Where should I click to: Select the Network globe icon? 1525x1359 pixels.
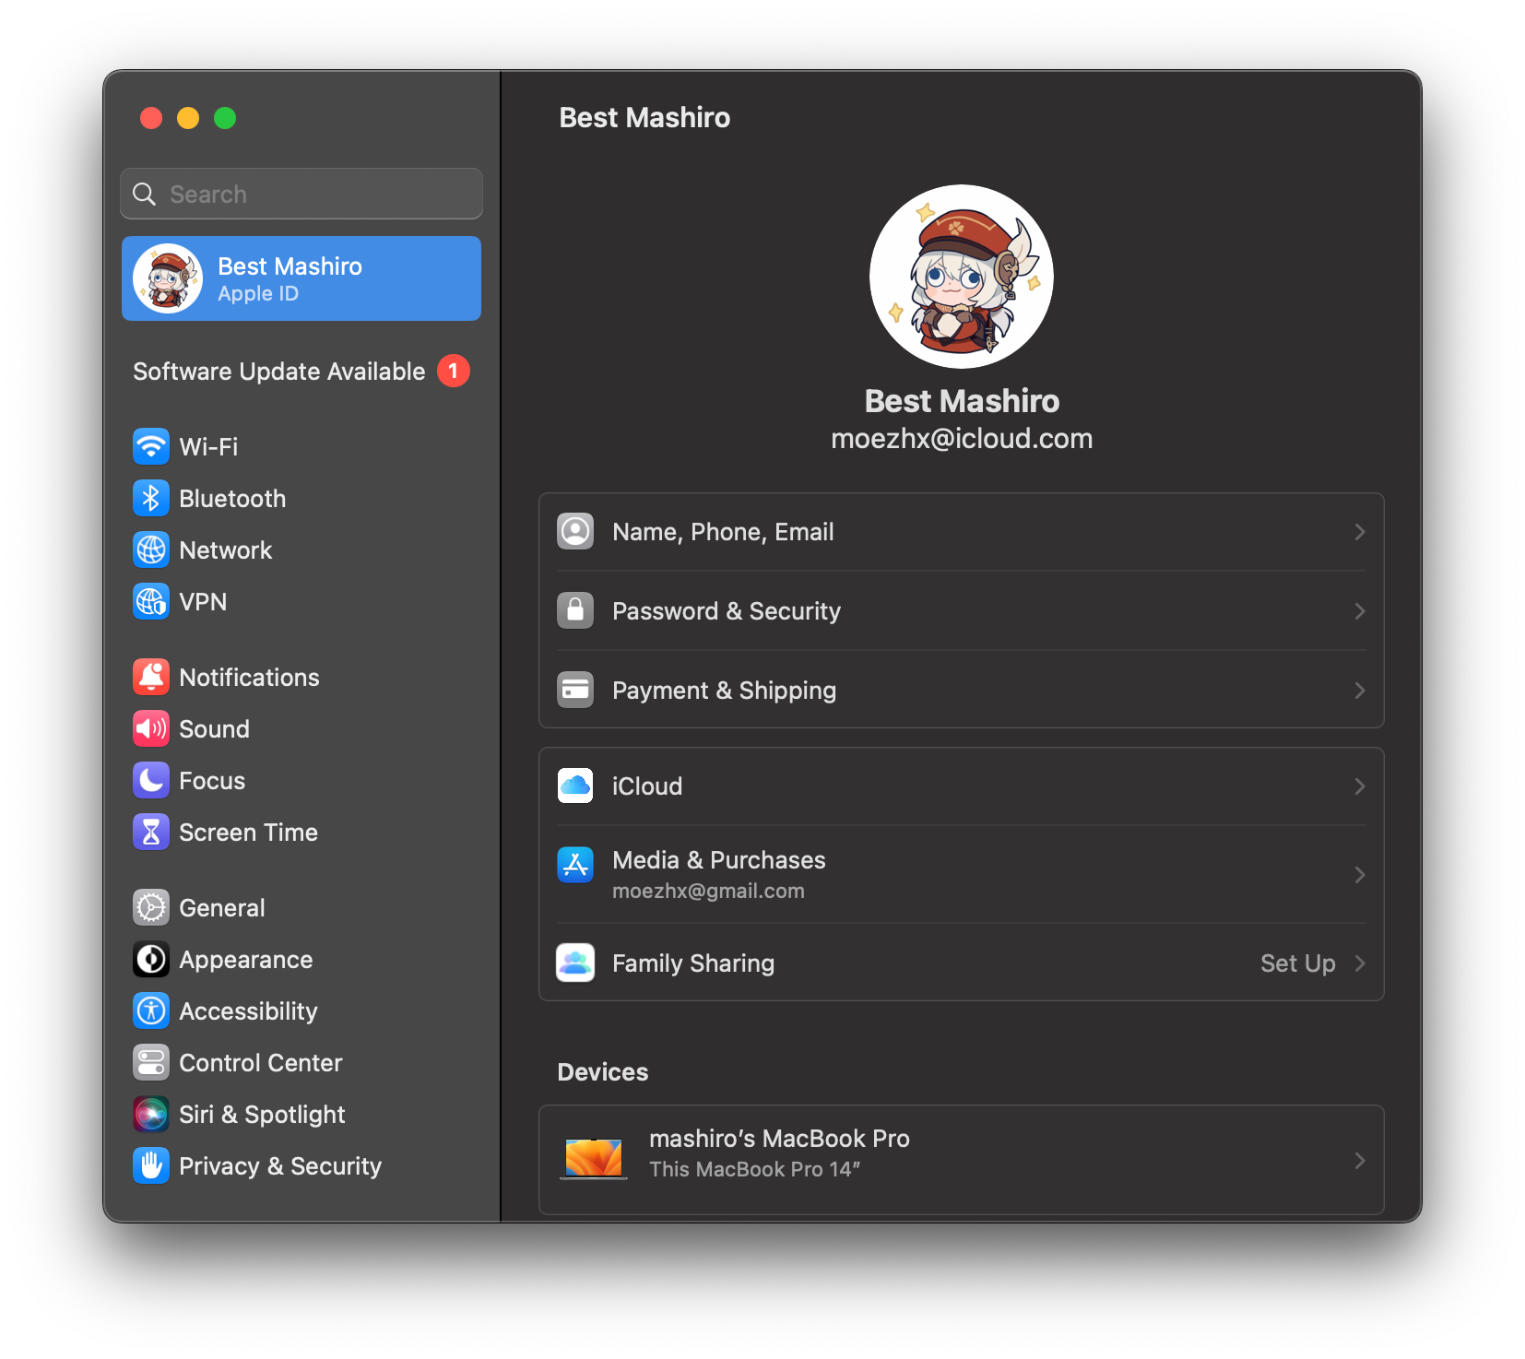pos(151,550)
